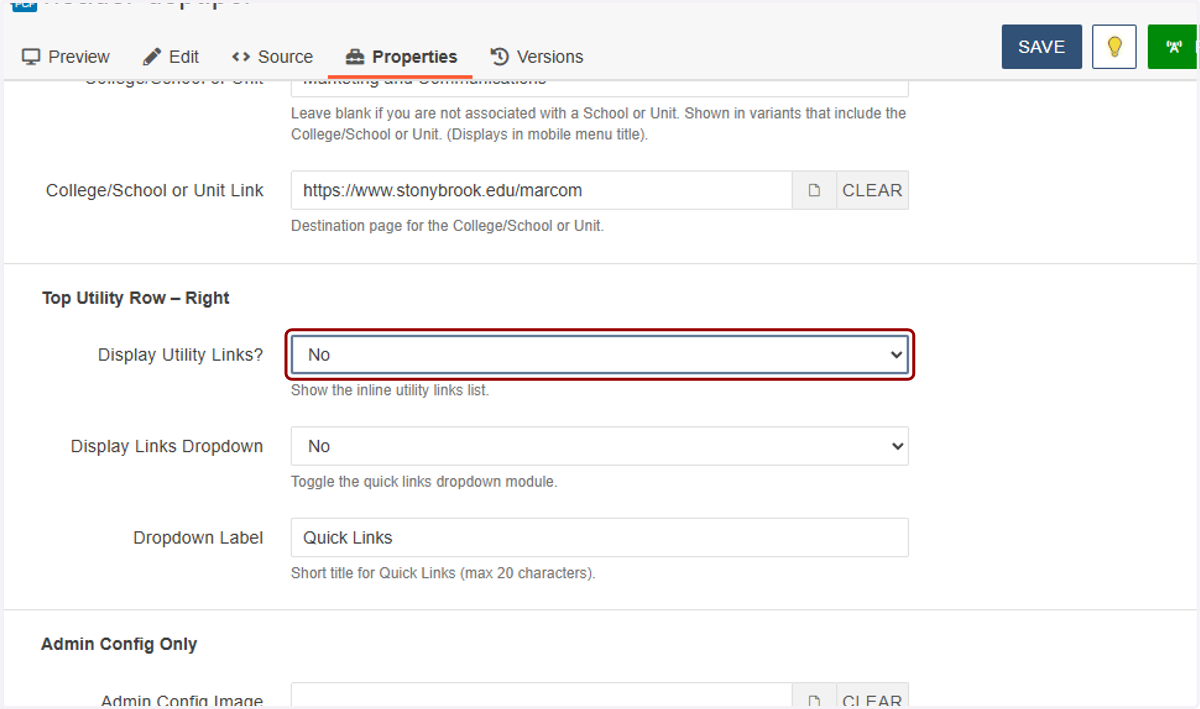
Task: Open file chooser for College/School or Unit Link
Action: coord(814,190)
